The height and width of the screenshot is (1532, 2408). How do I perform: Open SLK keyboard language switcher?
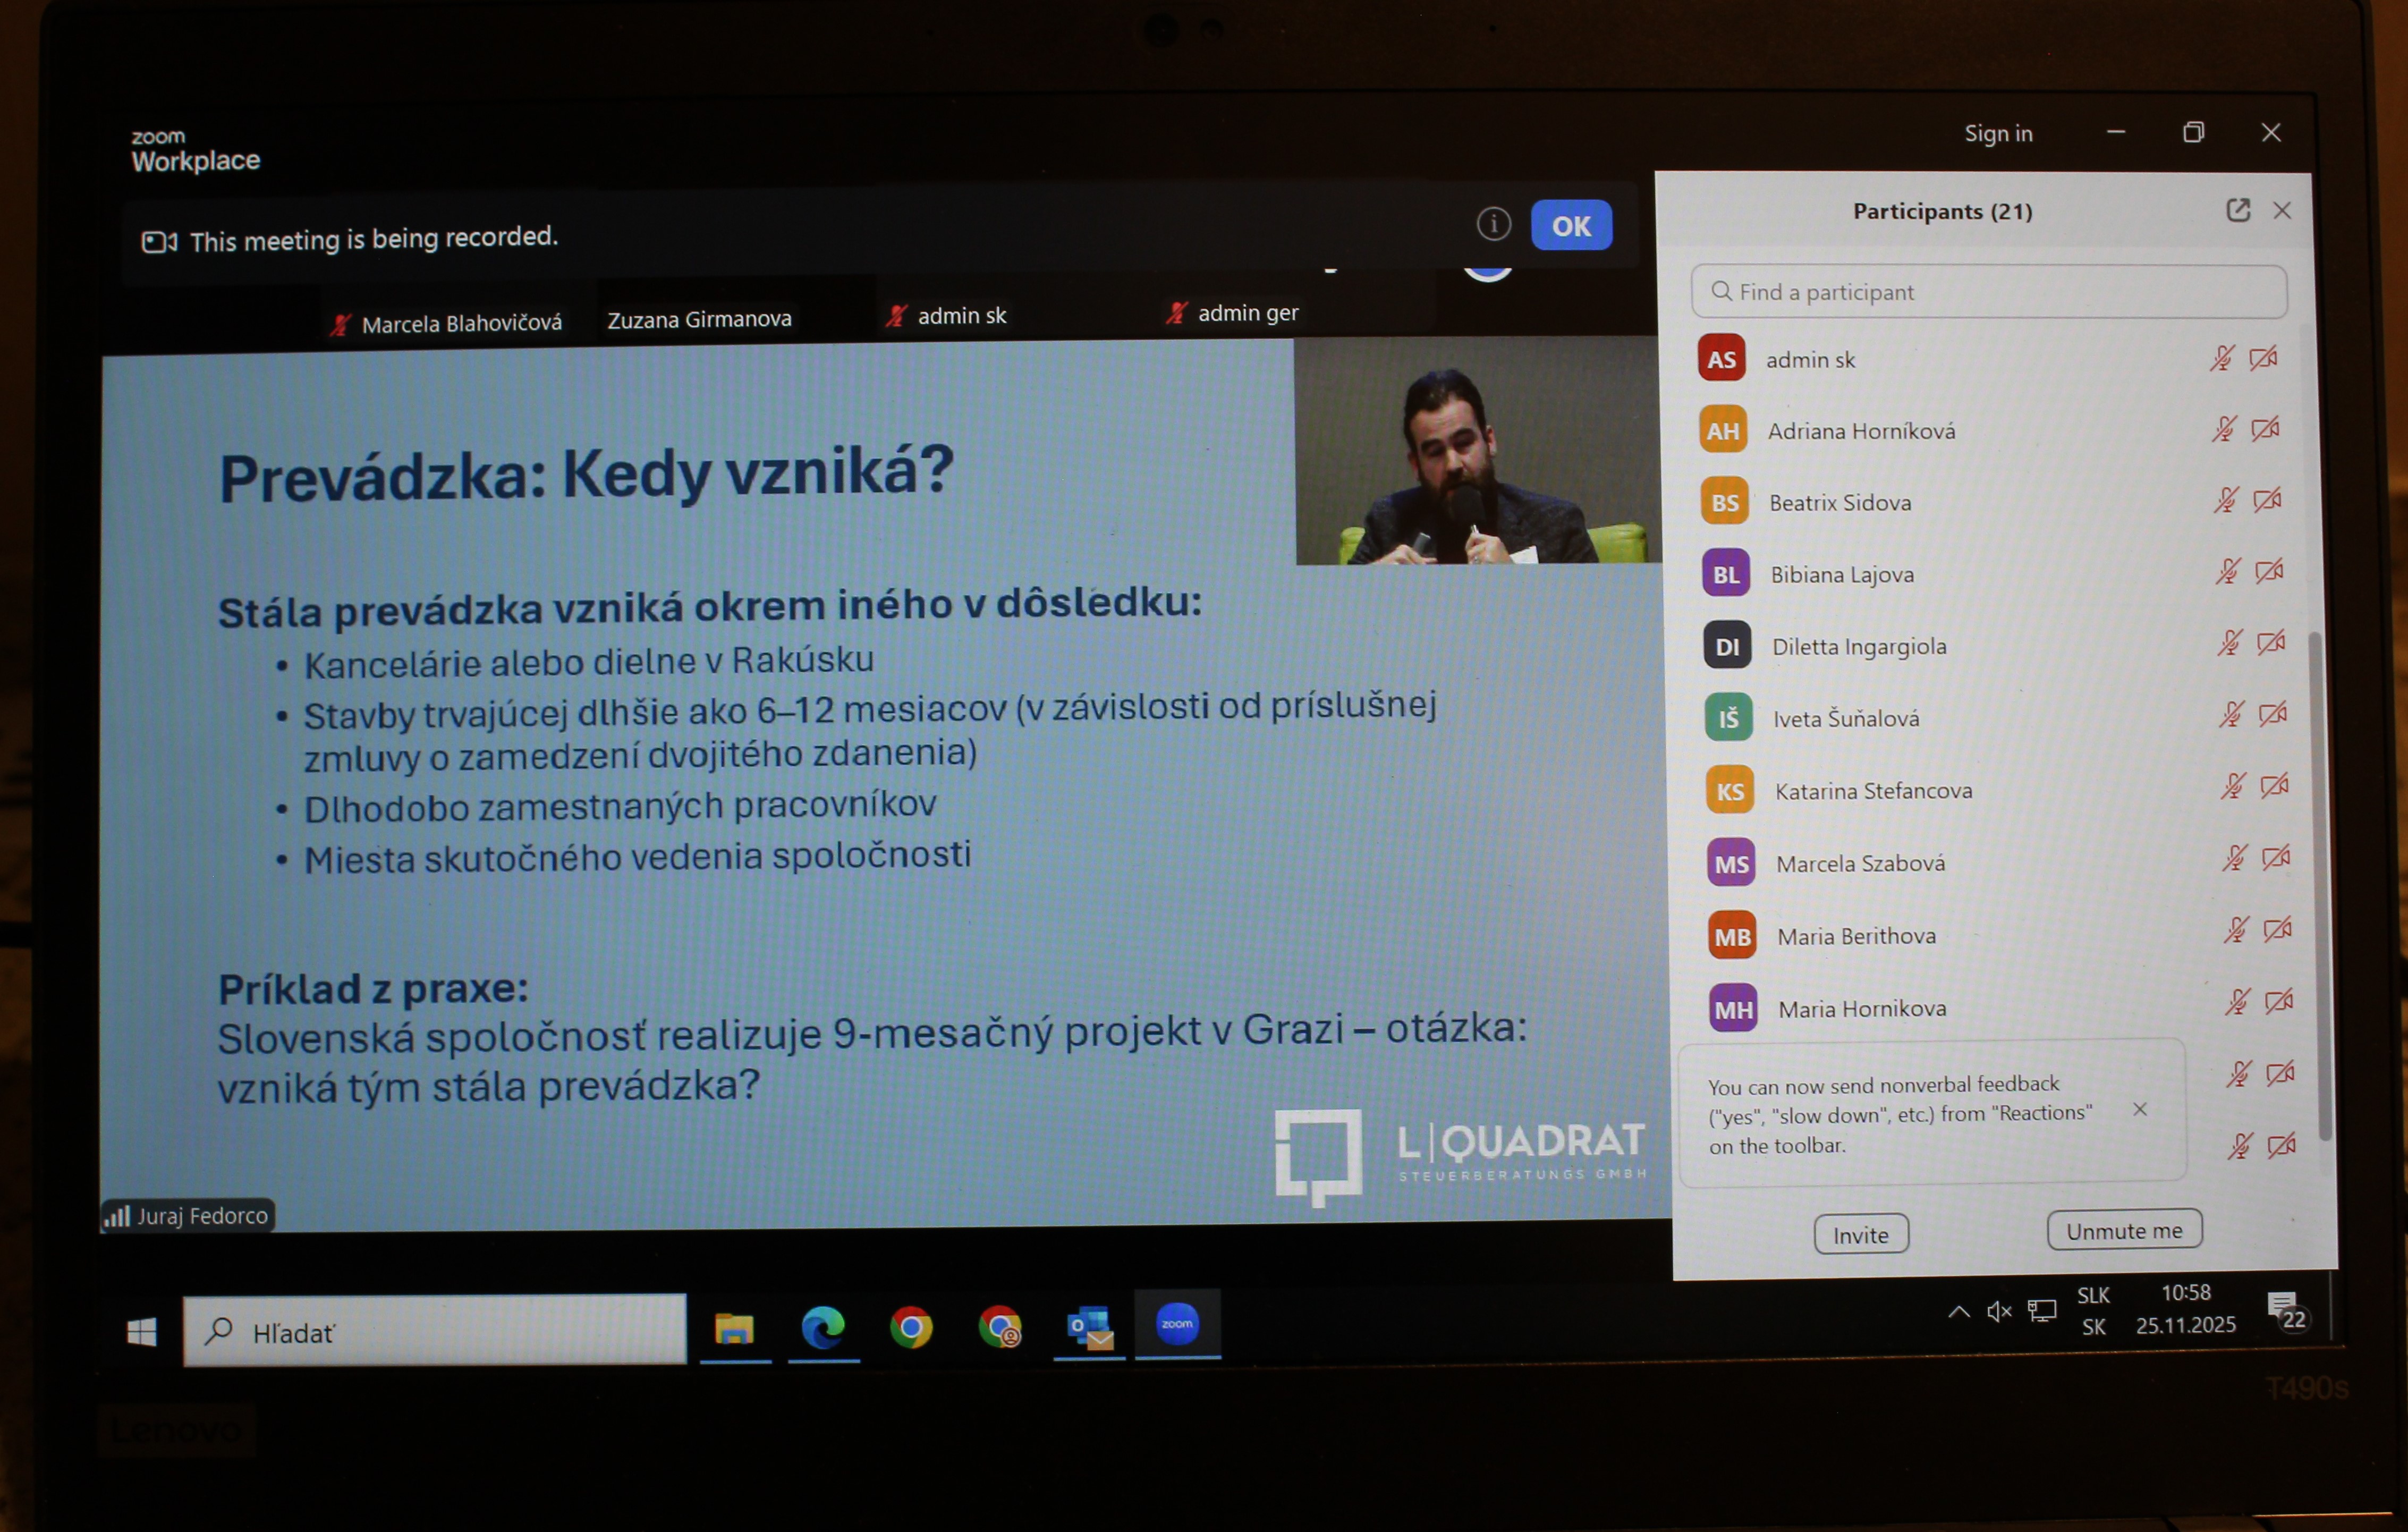[x=2093, y=1310]
